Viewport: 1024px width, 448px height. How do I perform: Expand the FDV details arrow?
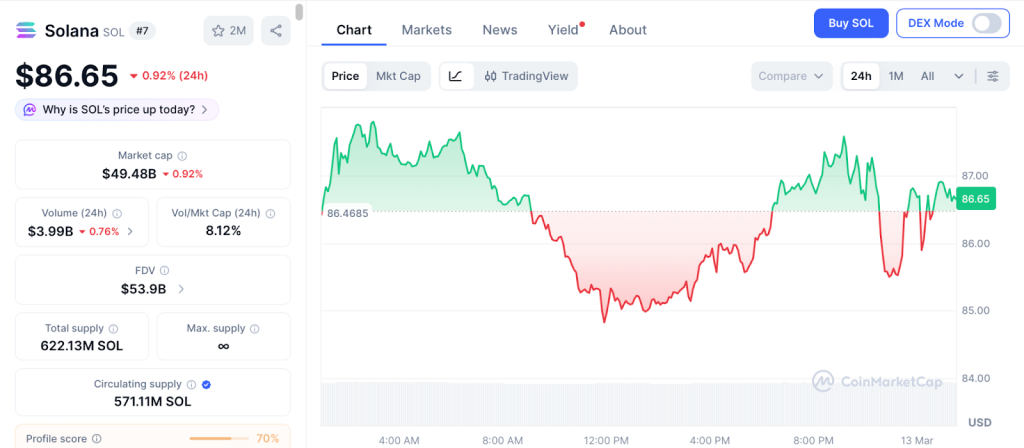(181, 289)
